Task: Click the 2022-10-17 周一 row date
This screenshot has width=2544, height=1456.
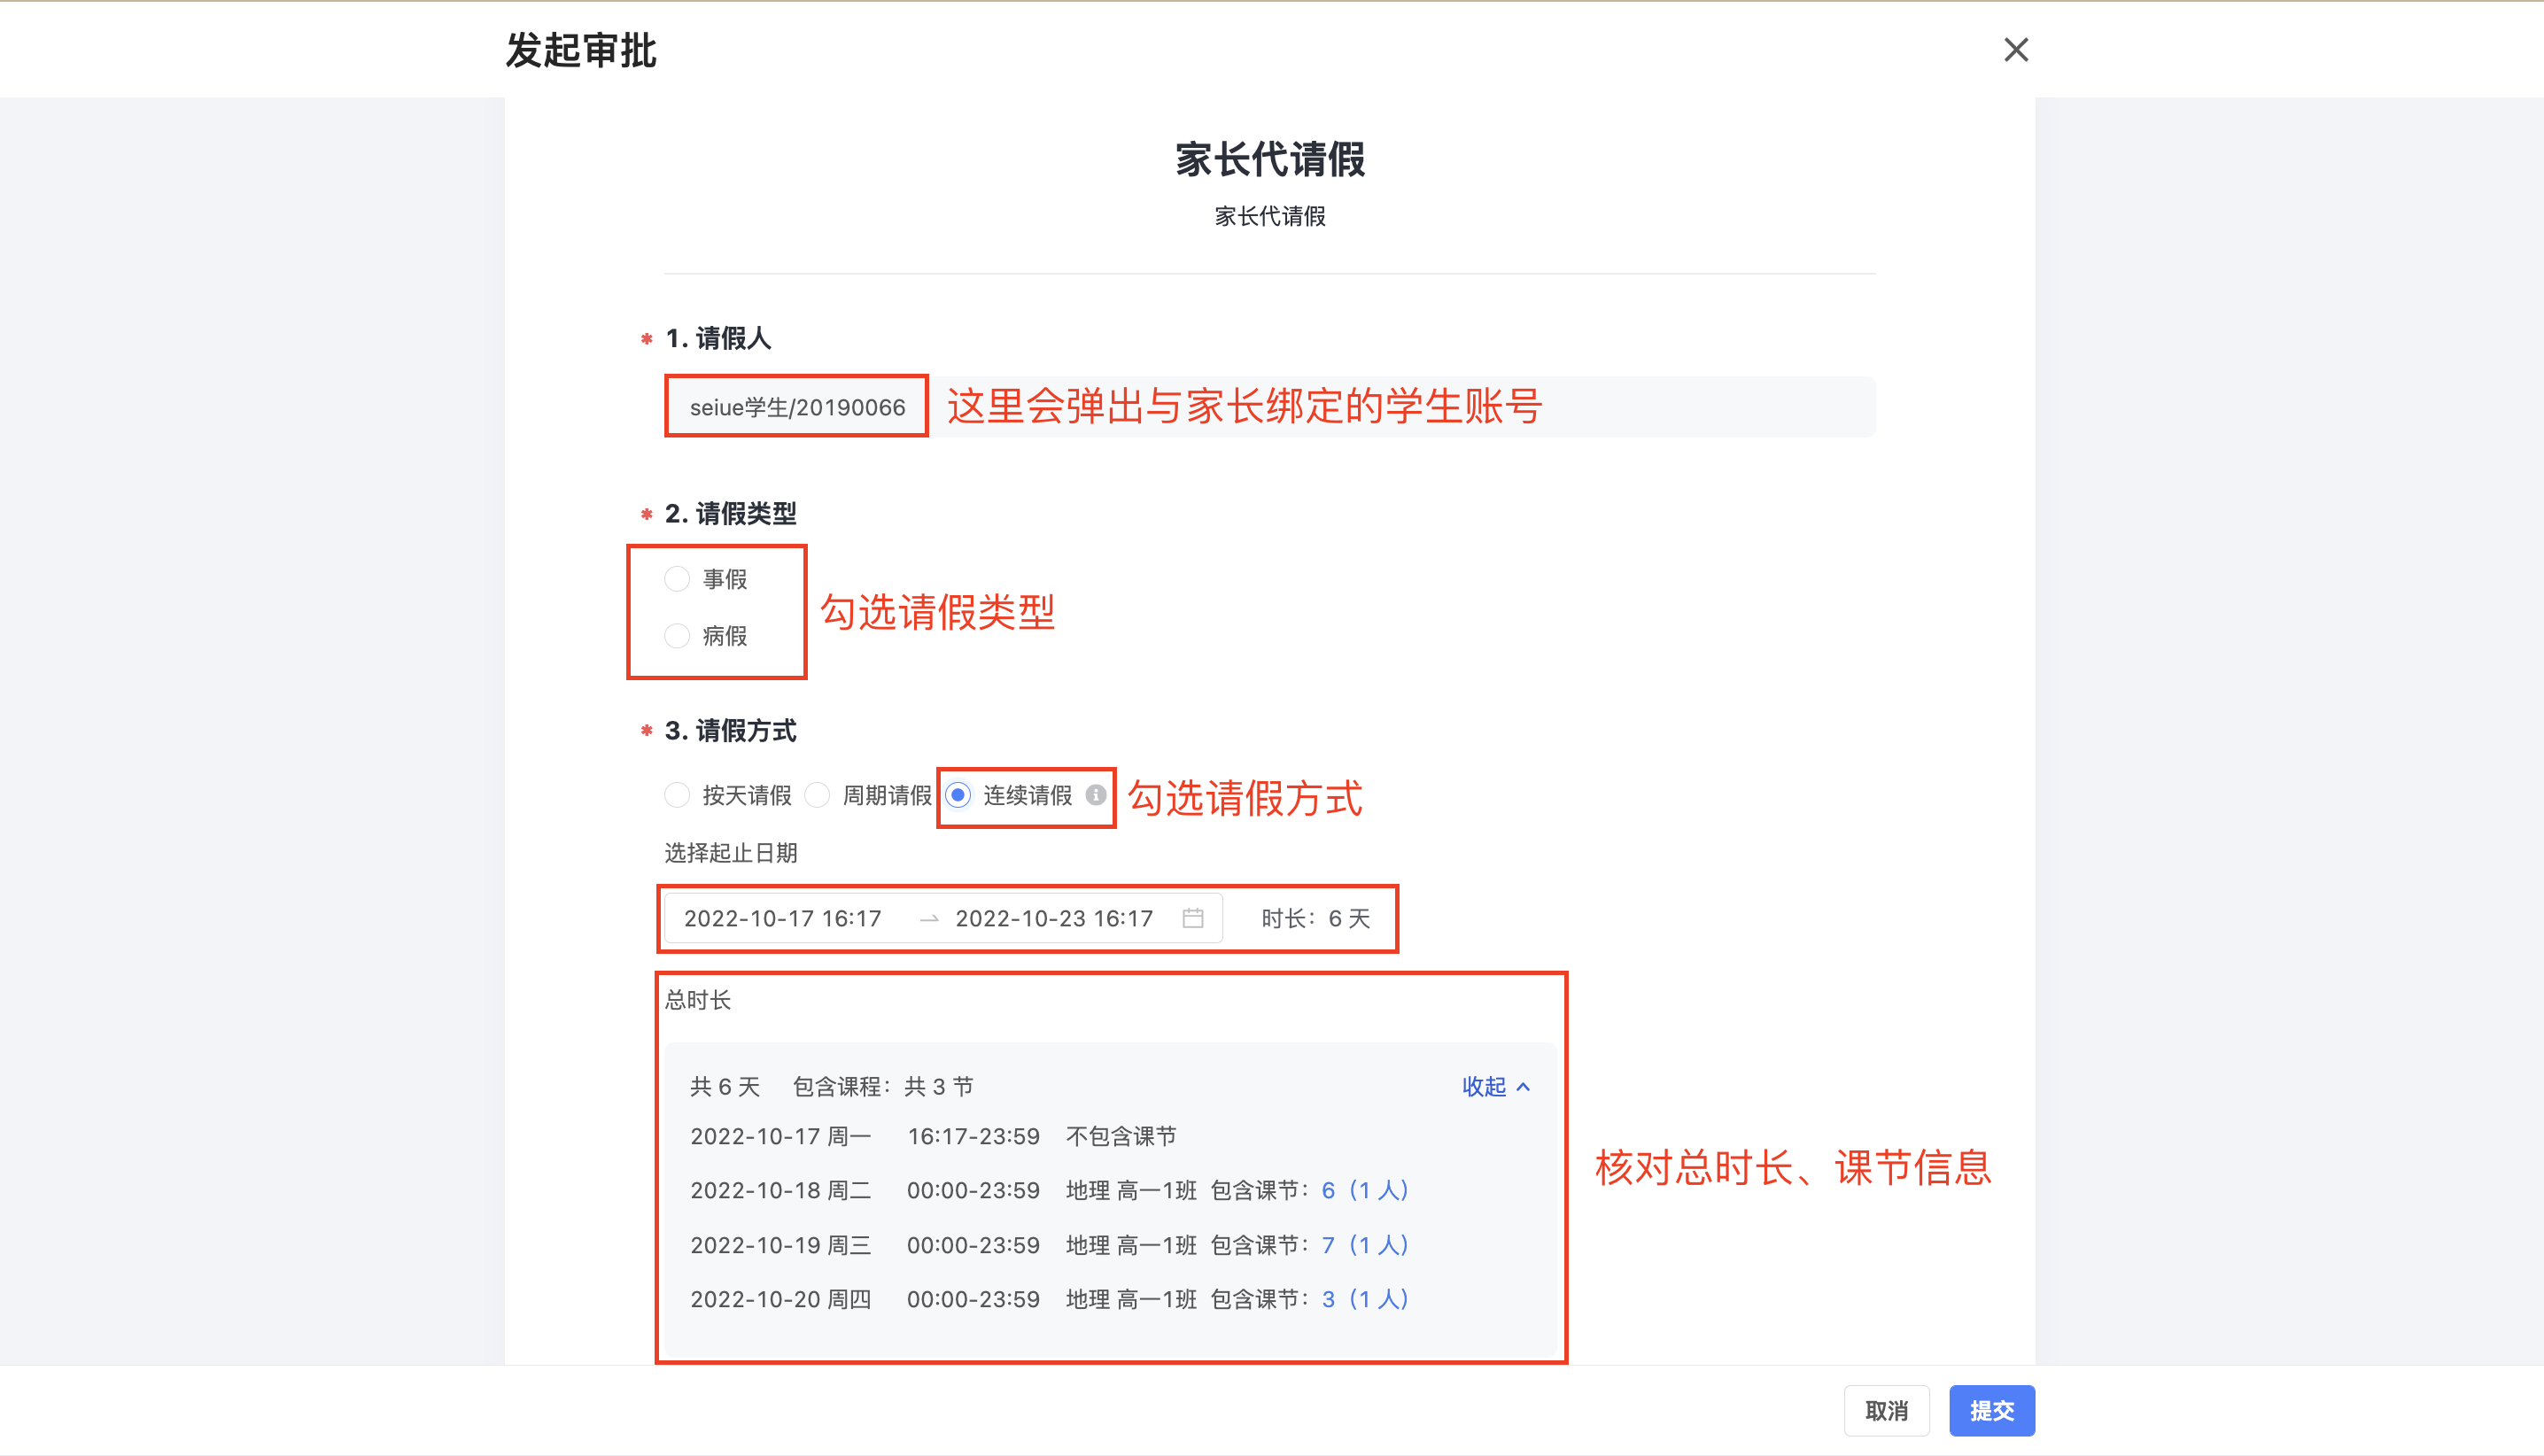Action: click(780, 1136)
